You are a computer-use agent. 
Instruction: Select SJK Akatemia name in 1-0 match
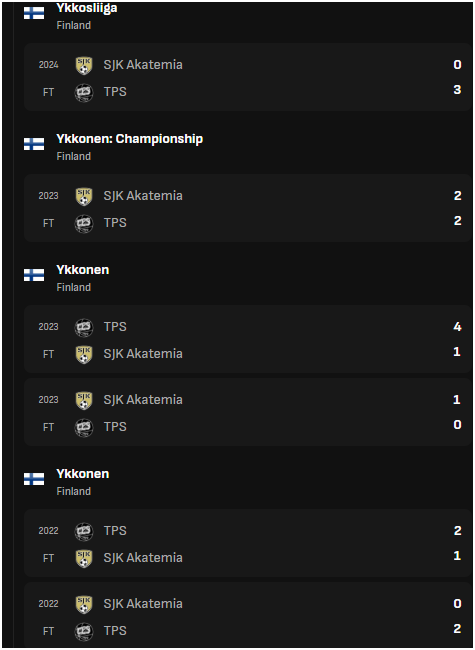[x=143, y=400]
